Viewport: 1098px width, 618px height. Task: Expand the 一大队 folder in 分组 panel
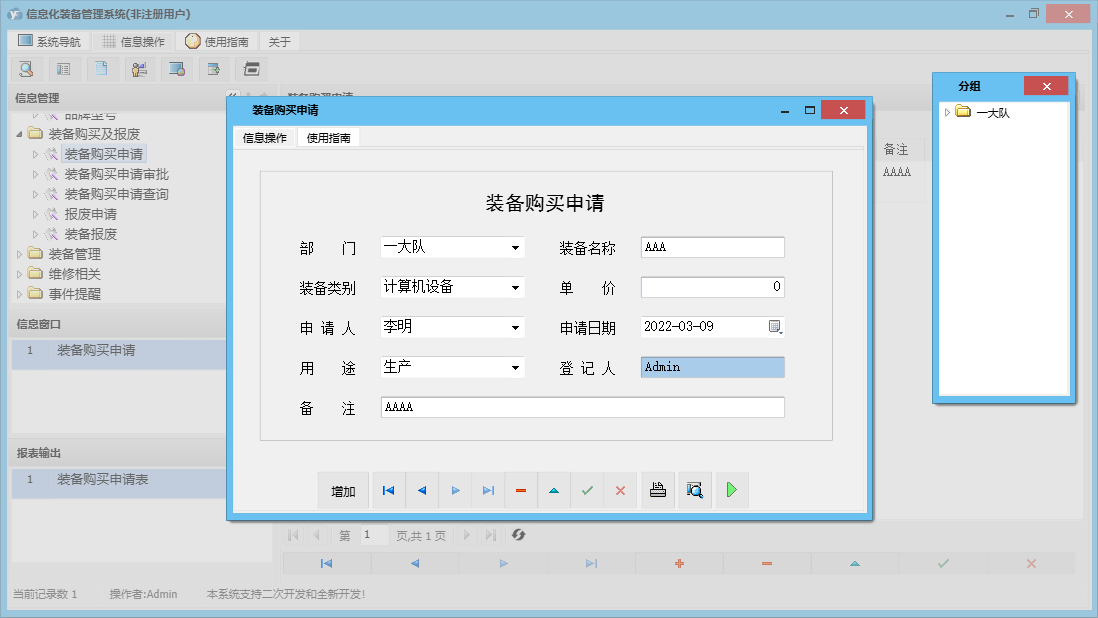pos(947,112)
